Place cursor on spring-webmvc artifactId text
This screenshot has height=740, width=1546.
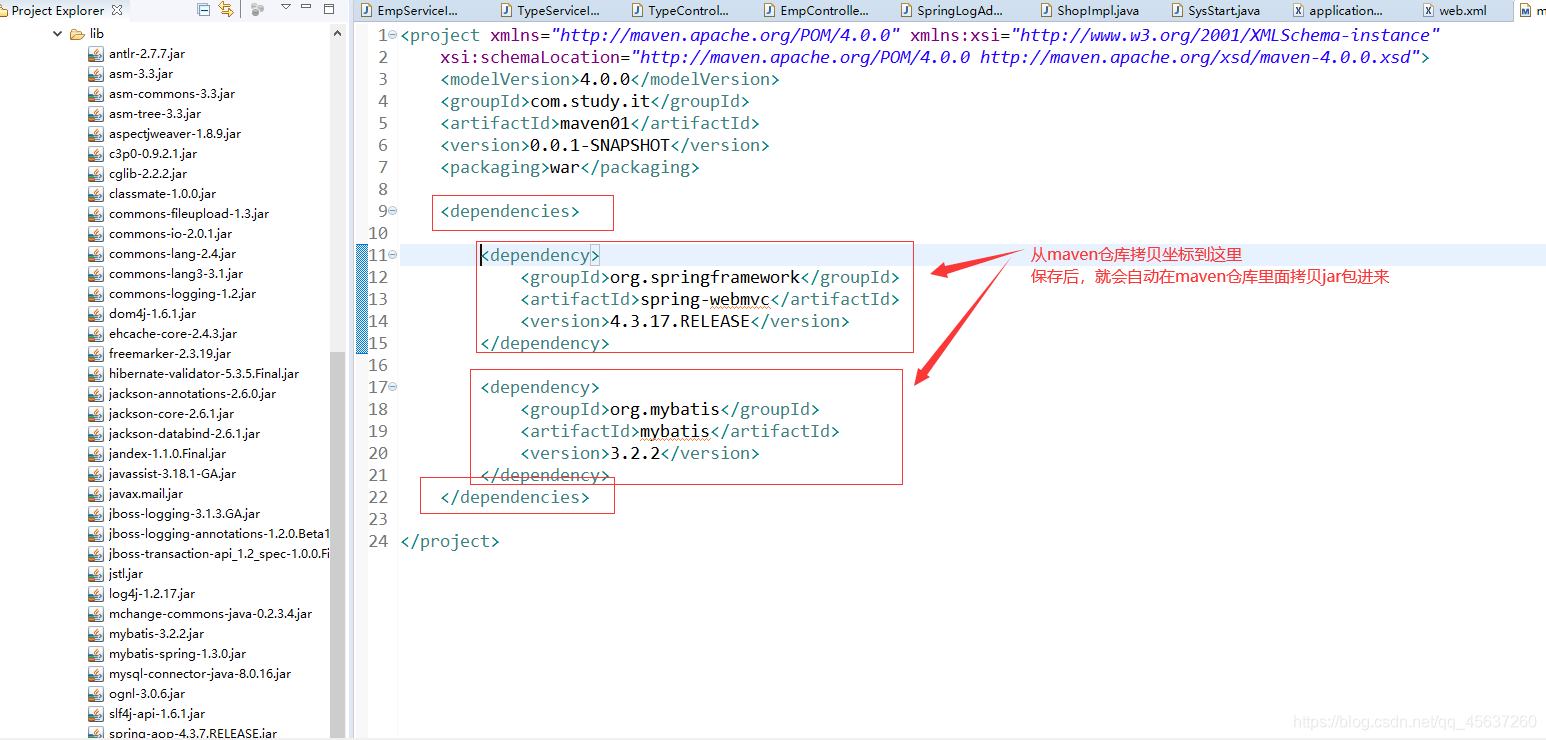coord(705,299)
